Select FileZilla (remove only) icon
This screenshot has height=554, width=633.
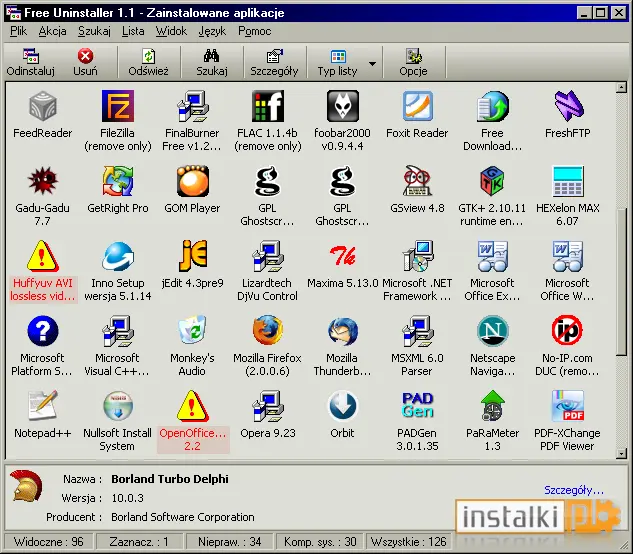pos(117,107)
